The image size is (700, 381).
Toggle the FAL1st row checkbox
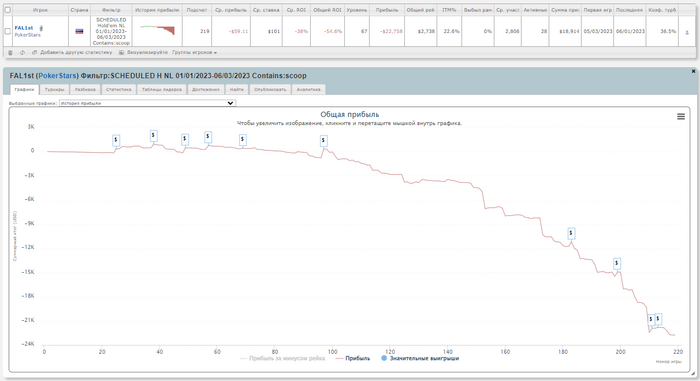click(x=8, y=31)
